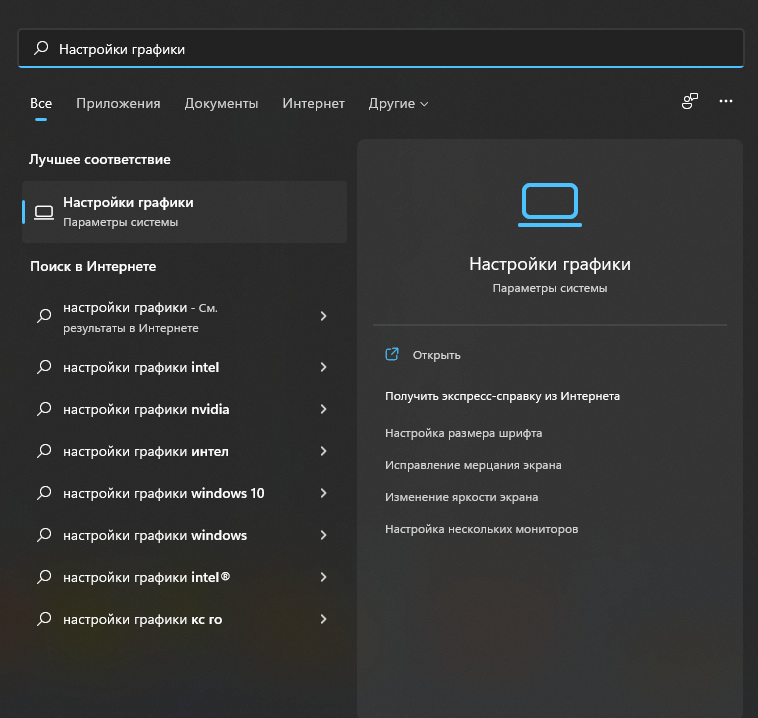Open 'Настройка размера шрифта' help link
The height and width of the screenshot is (718, 758).
(463, 433)
